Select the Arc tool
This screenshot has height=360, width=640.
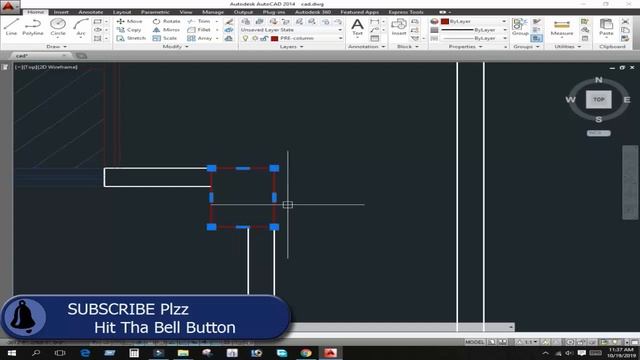click(x=81, y=27)
